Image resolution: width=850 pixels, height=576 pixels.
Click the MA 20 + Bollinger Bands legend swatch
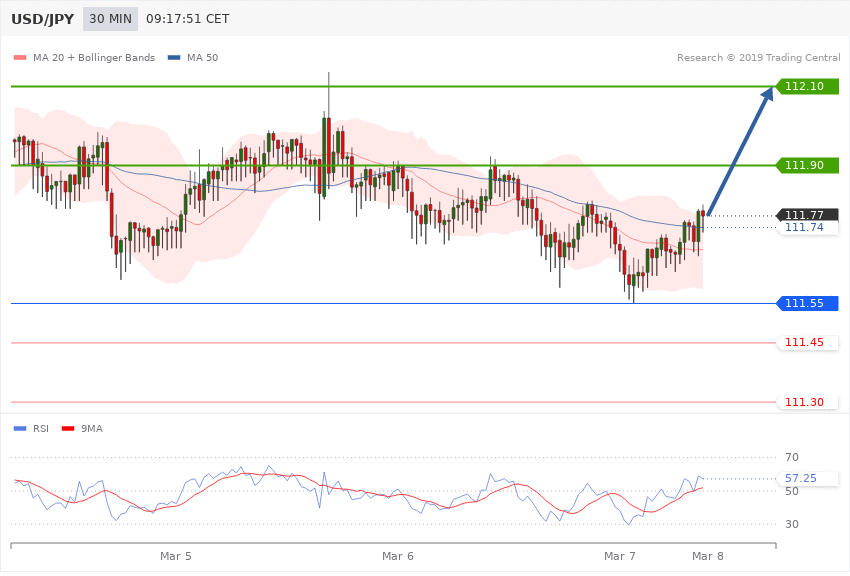coord(20,57)
